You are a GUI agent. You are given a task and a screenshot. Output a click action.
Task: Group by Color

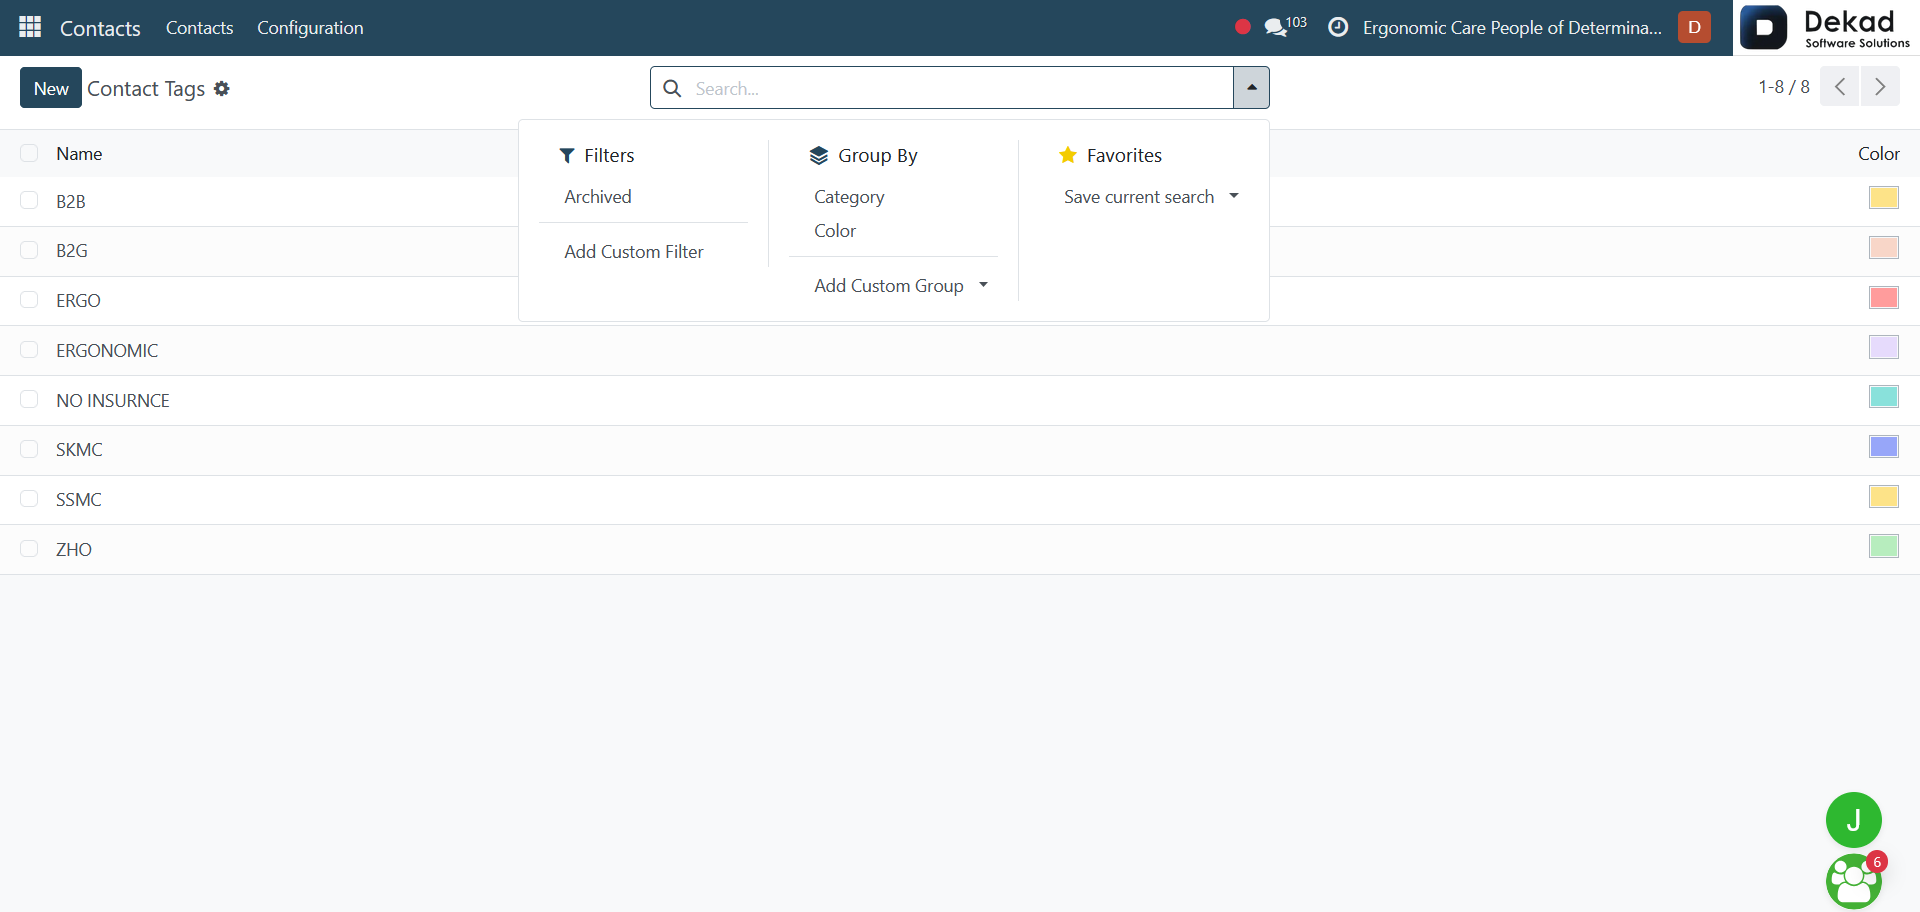835,231
